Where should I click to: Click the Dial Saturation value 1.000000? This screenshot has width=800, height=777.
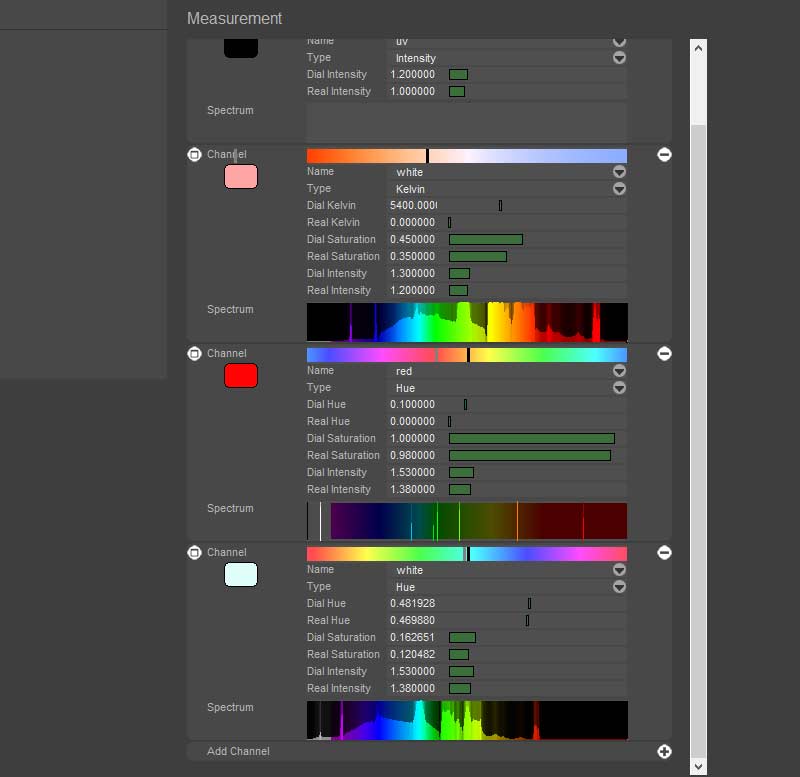pyautogui.click(x=412, y=438)
